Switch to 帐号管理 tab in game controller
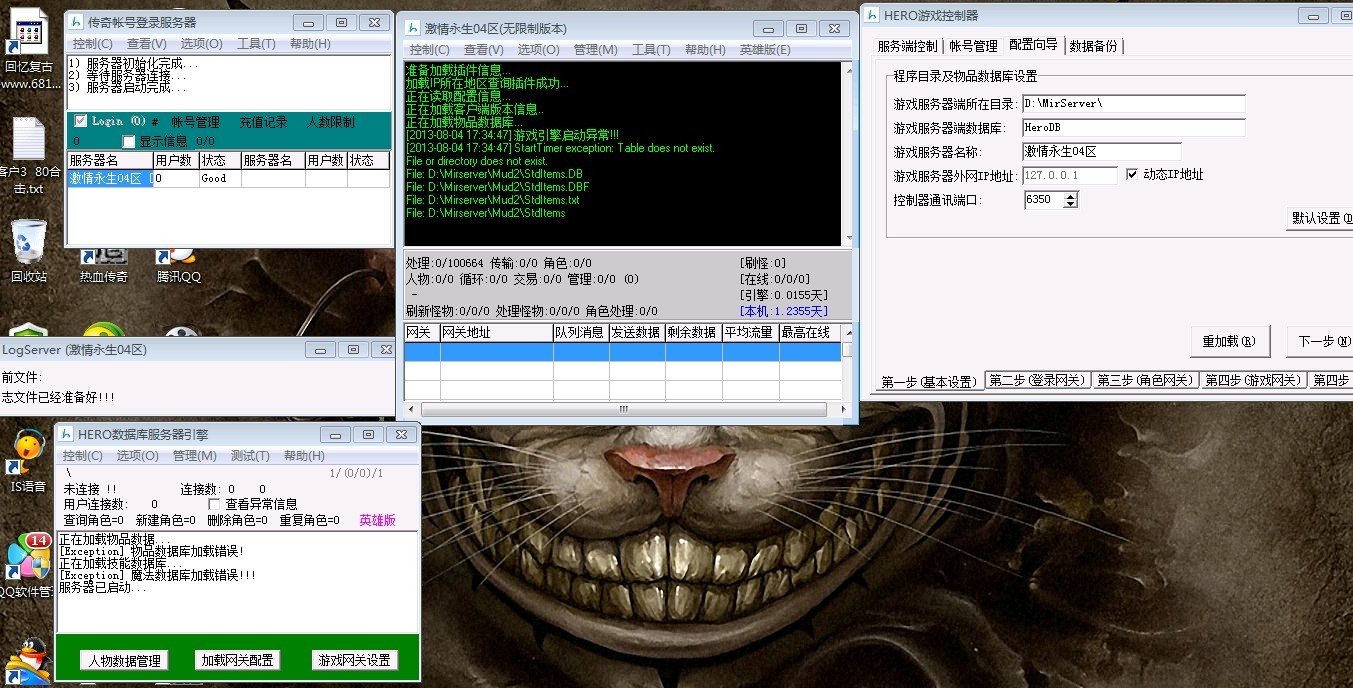Viewport: 1353px width, 688px height. [973, 46]
